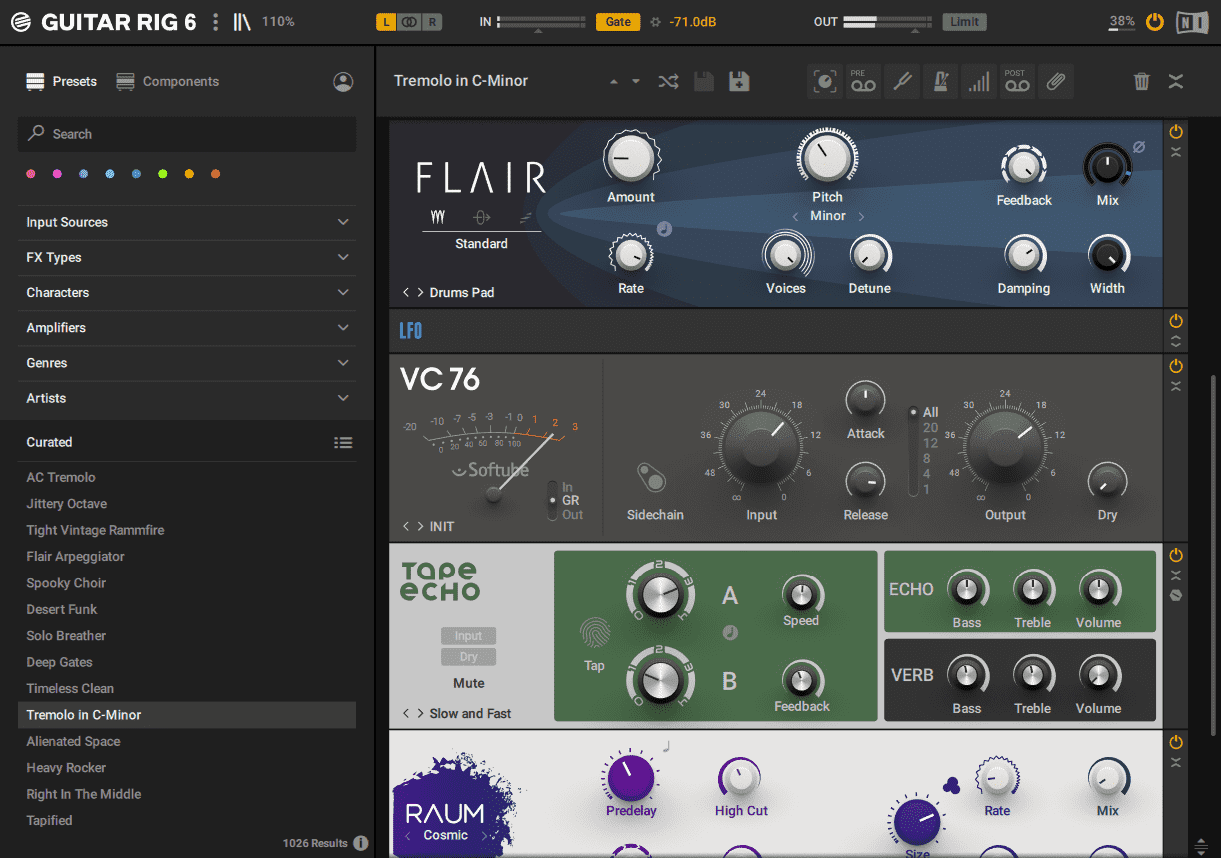Switch to Presets tab
The width and height of the screenshot is (1221, 858).
coord(62,82)
